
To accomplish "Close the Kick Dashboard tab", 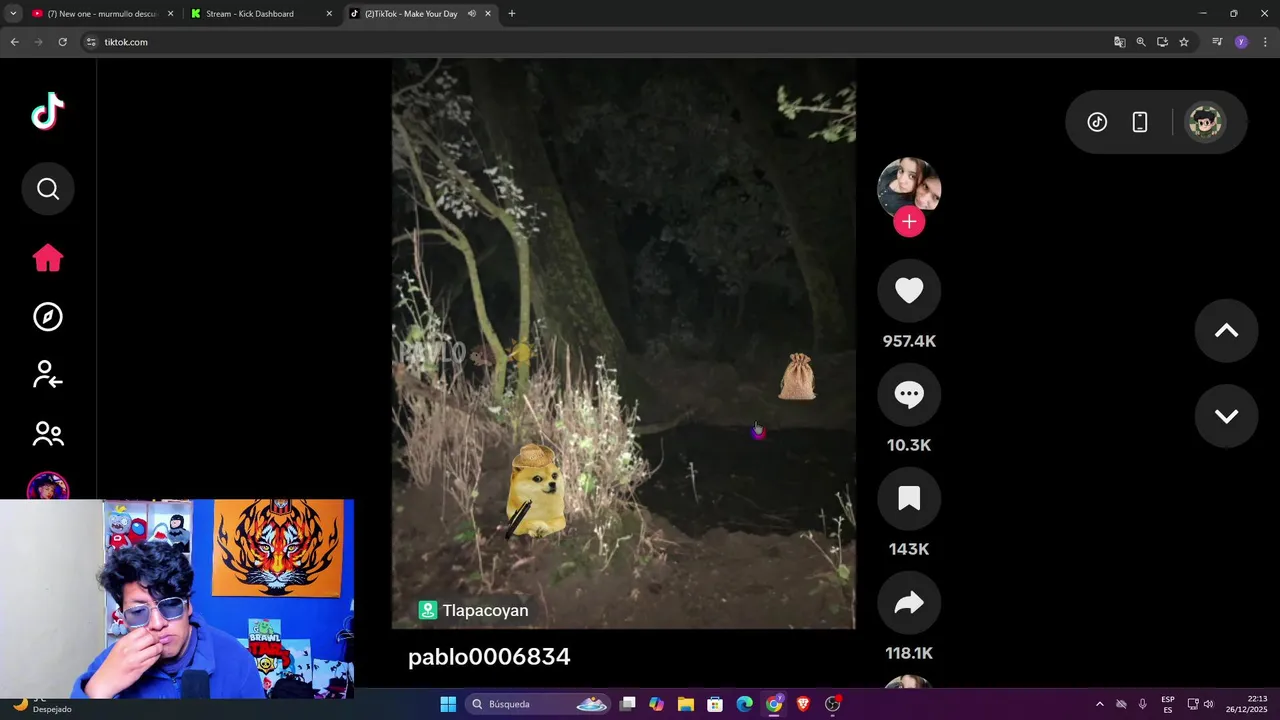I will tap(329, 14).
